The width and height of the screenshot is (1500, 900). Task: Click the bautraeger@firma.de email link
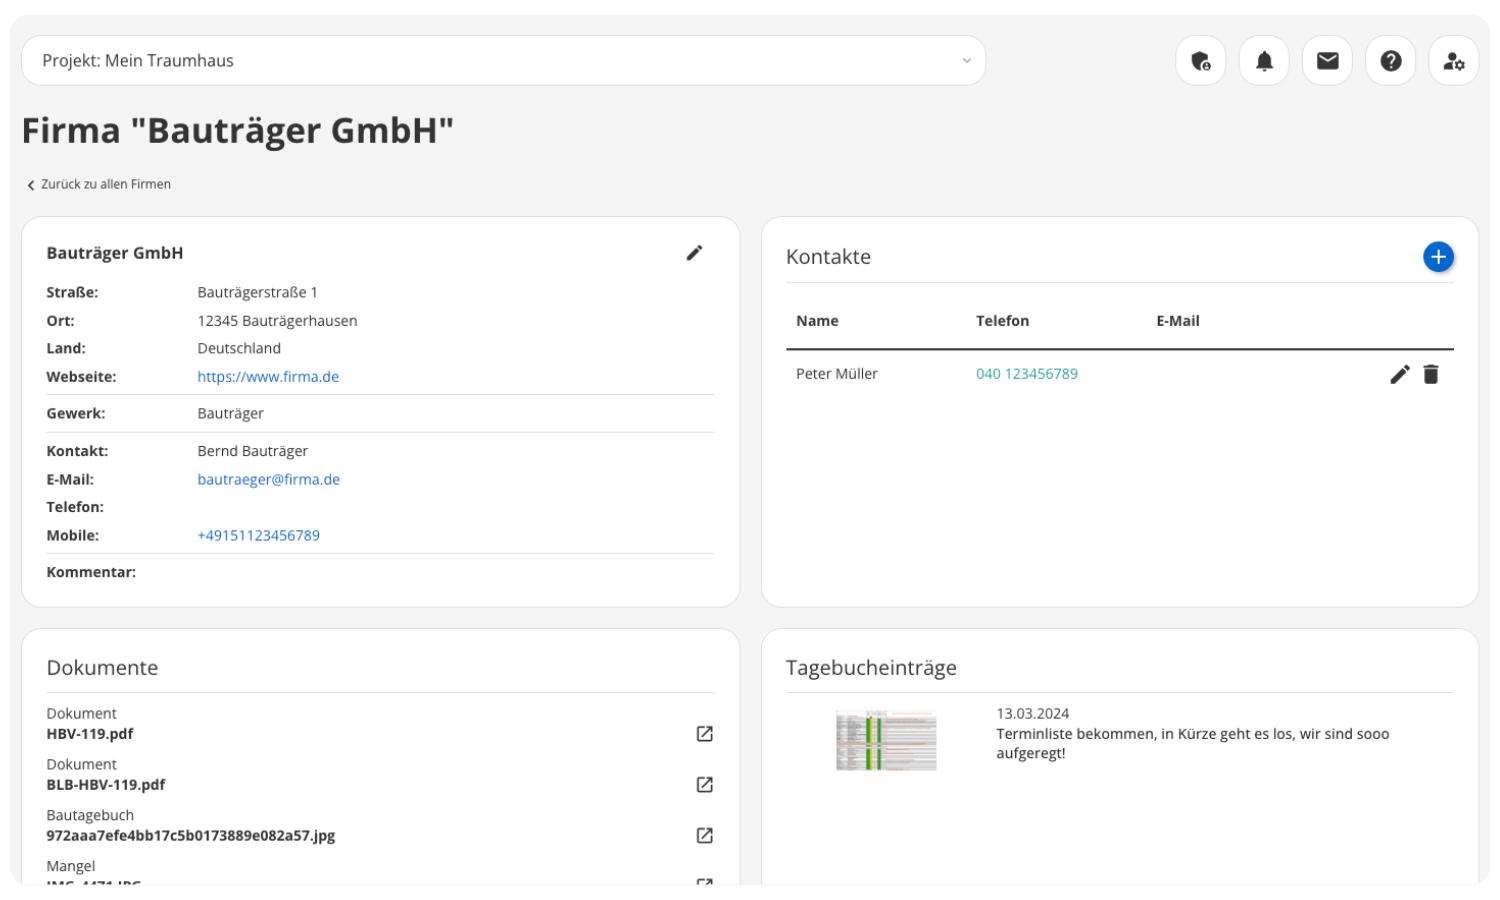point(268,479)
